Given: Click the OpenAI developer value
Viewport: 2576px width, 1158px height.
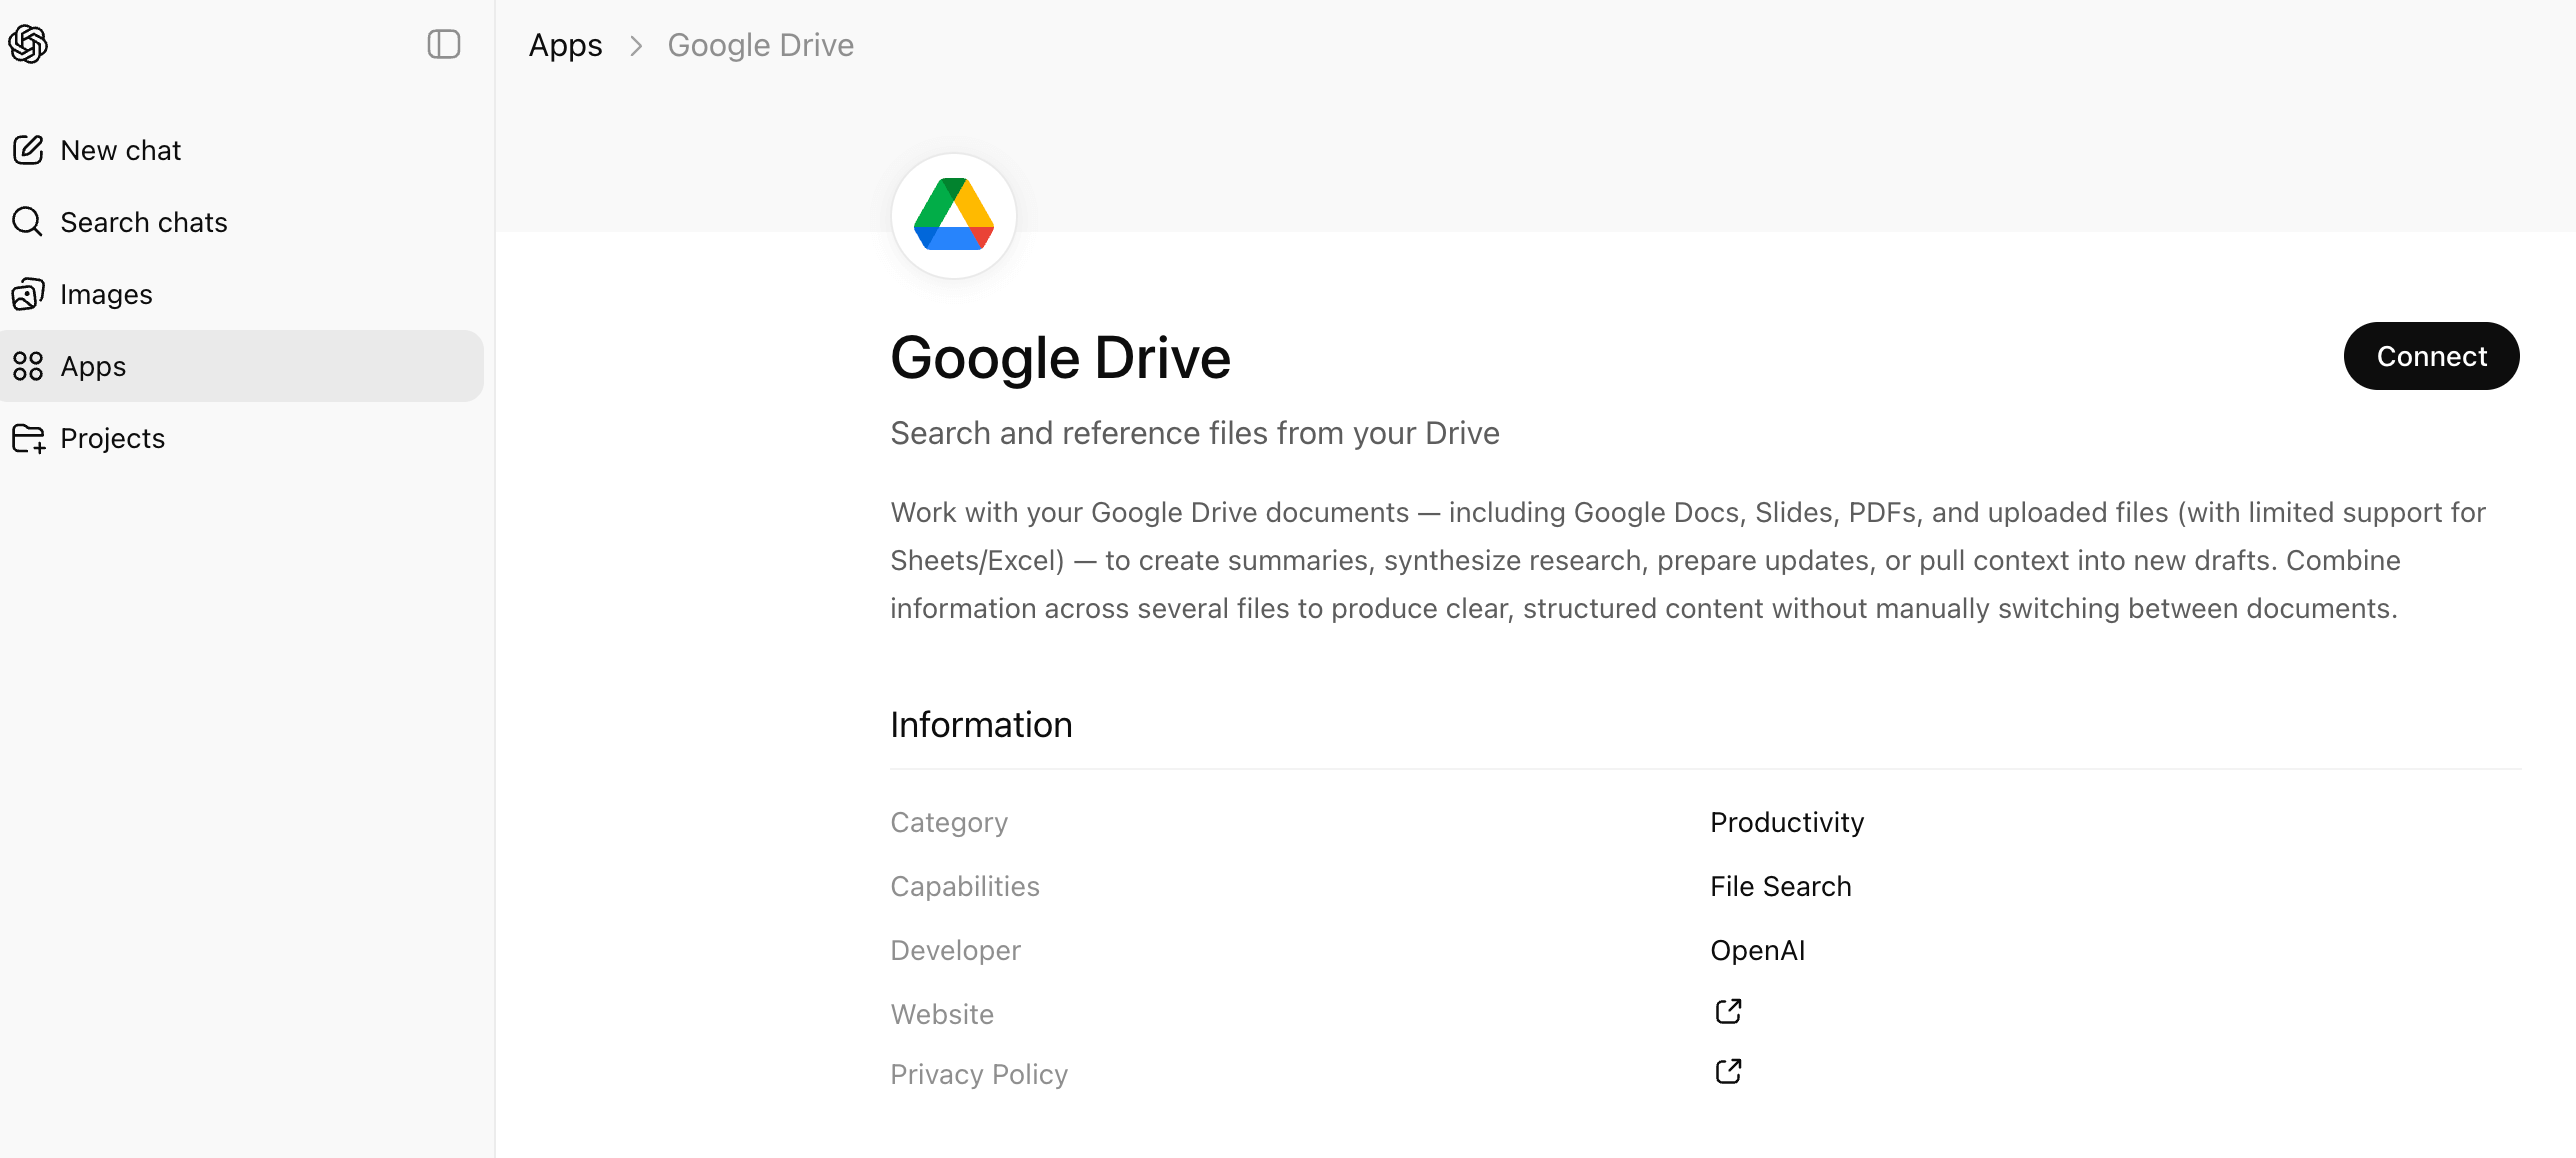Looking at the screenshot, I should pyautogui.click(x=1757, y=950).
